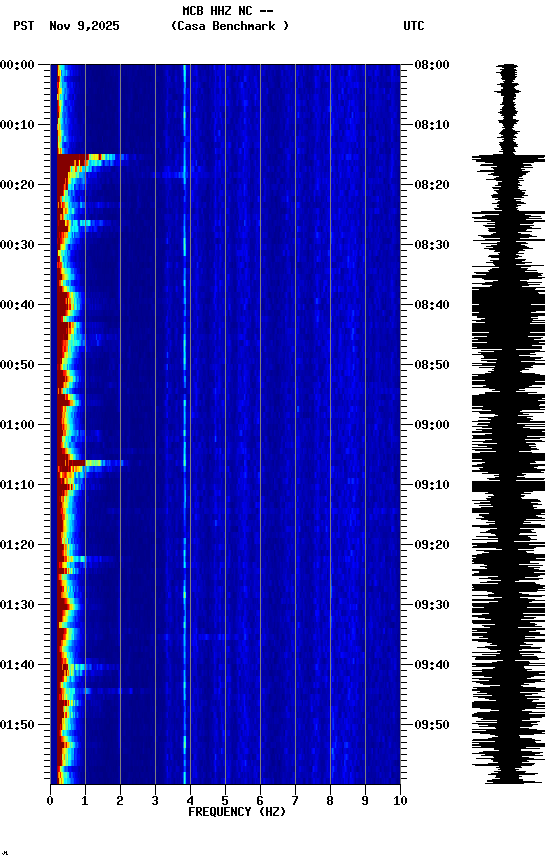Click the '08:30' UTC time label
The height and width of the screenshot is (864, 552).
[x=432, y=245]
